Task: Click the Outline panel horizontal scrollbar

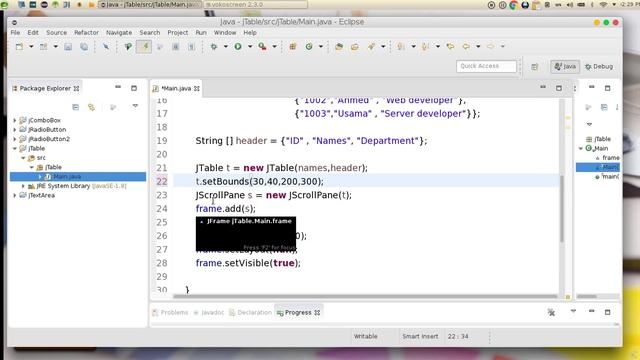Action: (x=587, y=297)
